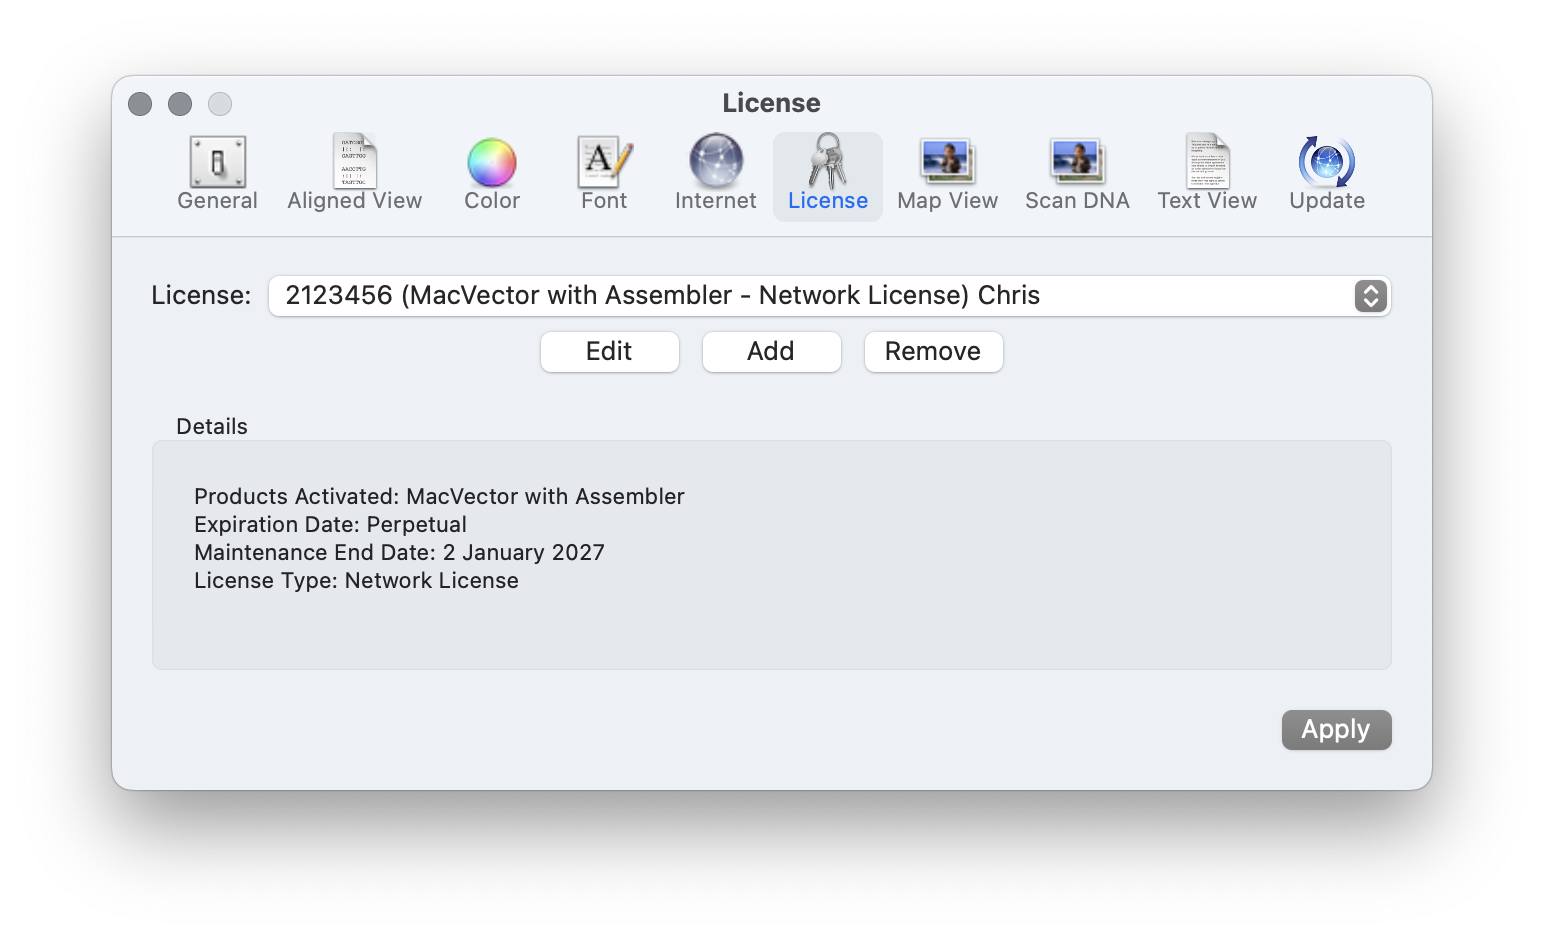Open the Font preferences pane
The height and width of the screenshot is (938, 1544).
coord(602,172)
